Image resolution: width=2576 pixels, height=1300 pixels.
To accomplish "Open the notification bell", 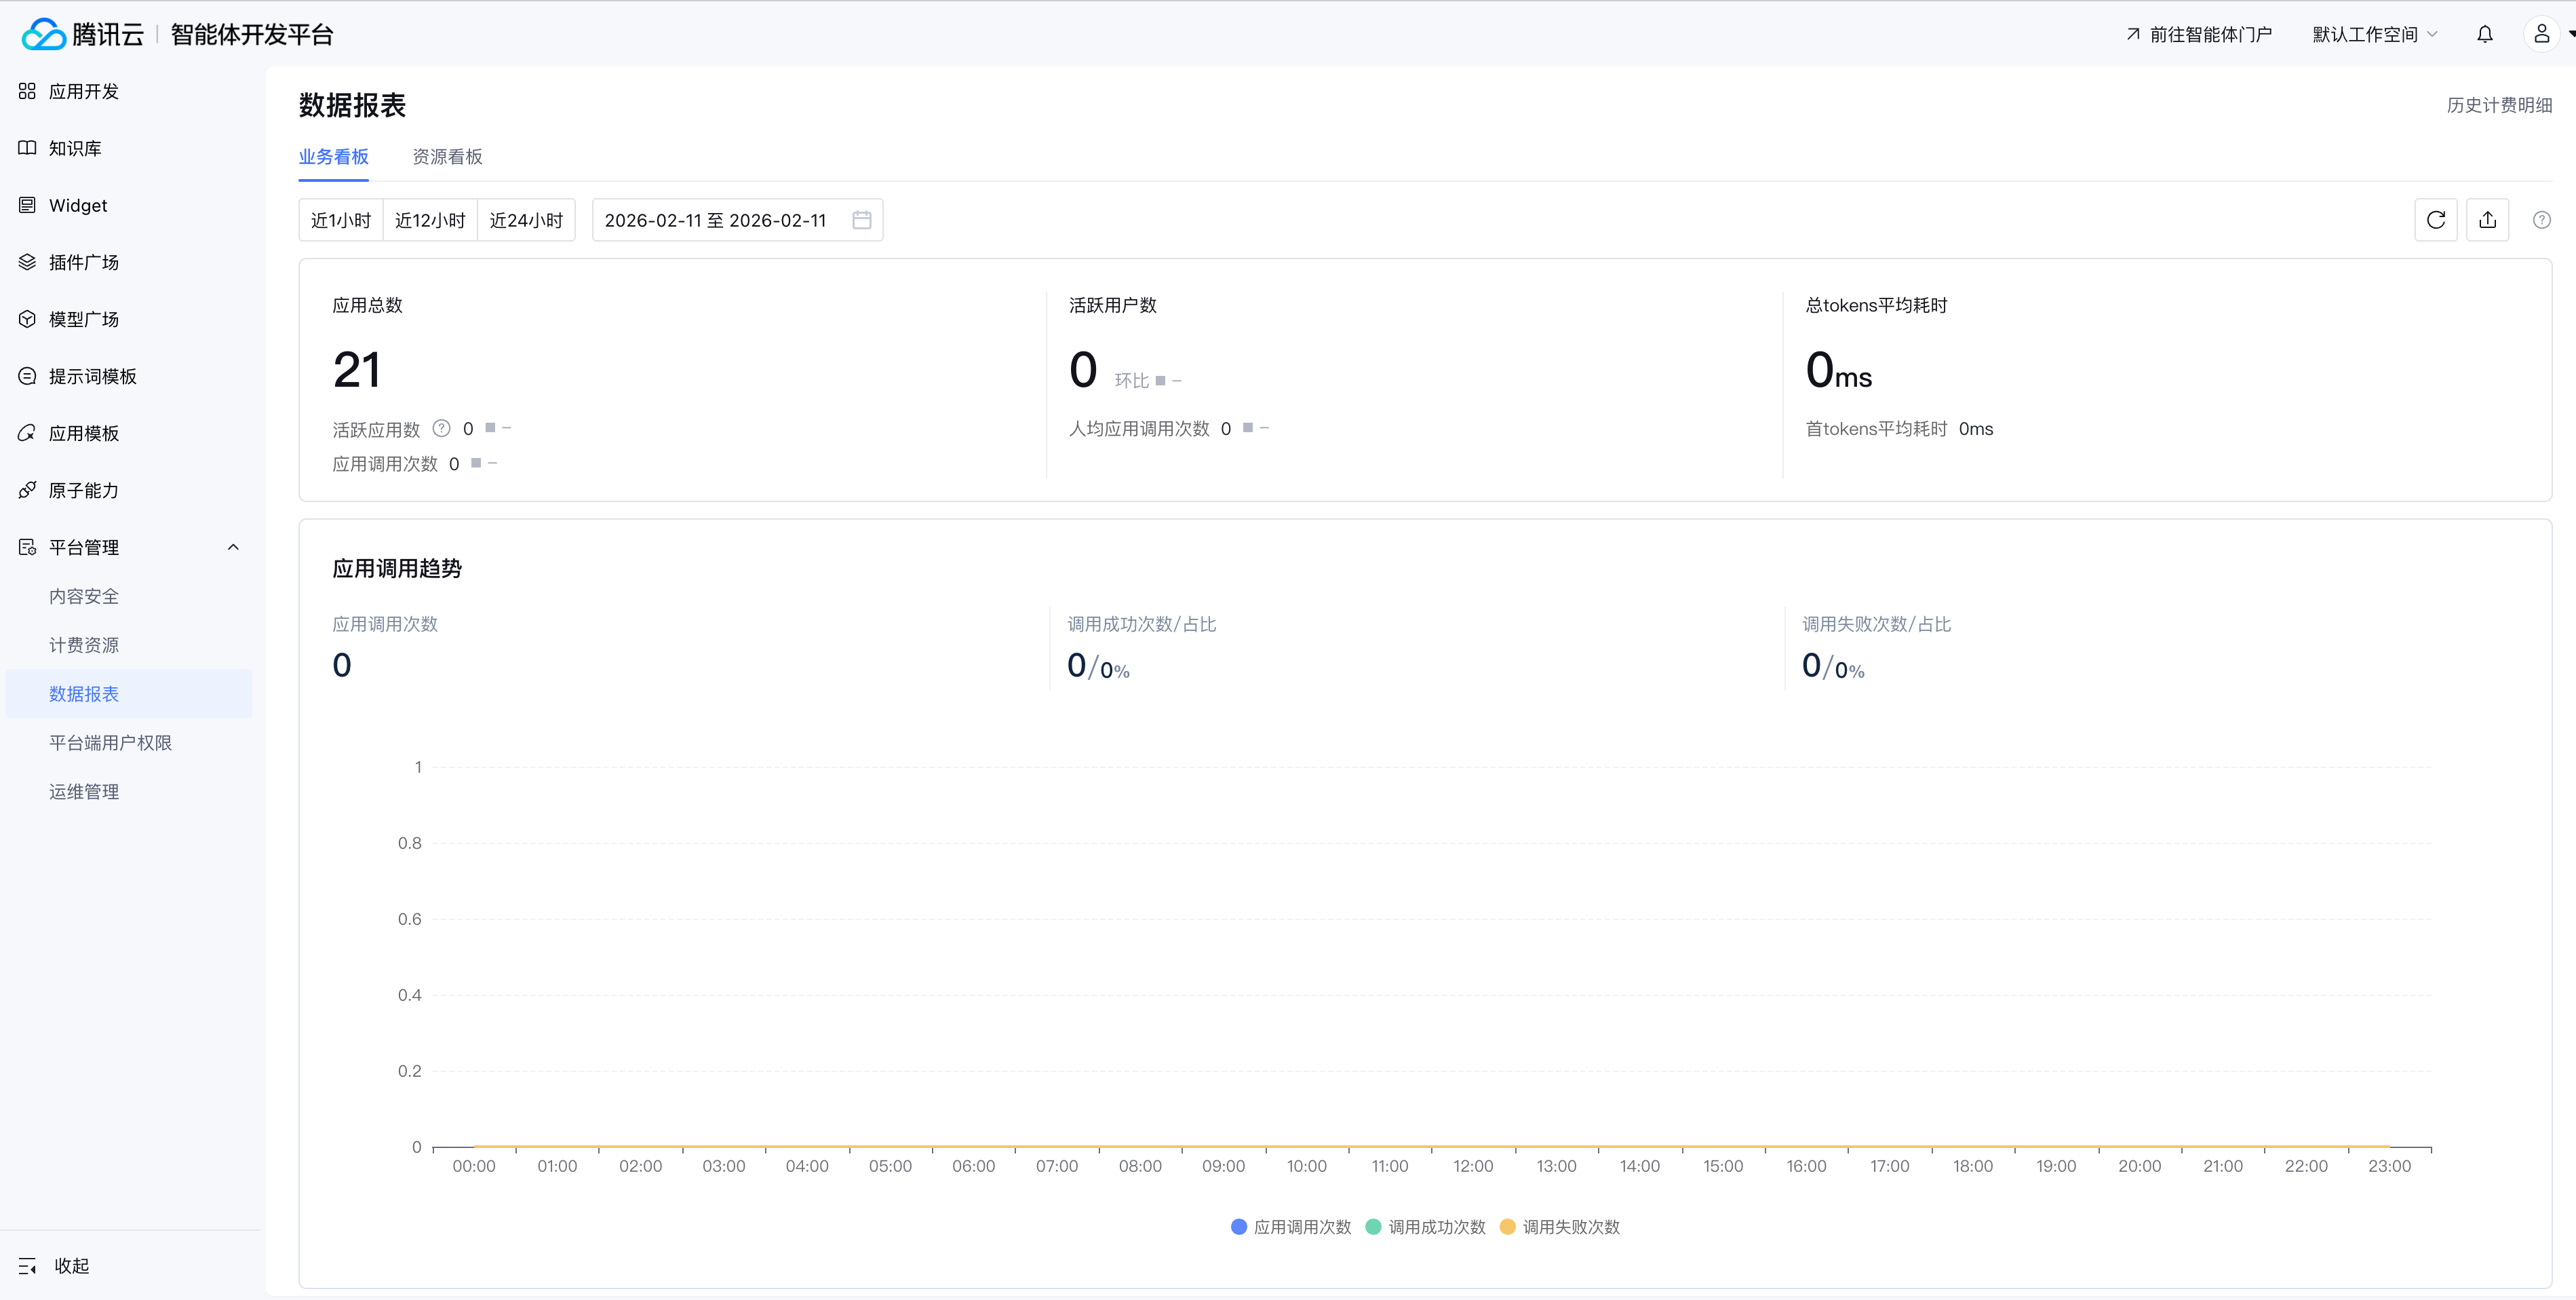I will coord(2485,35).
